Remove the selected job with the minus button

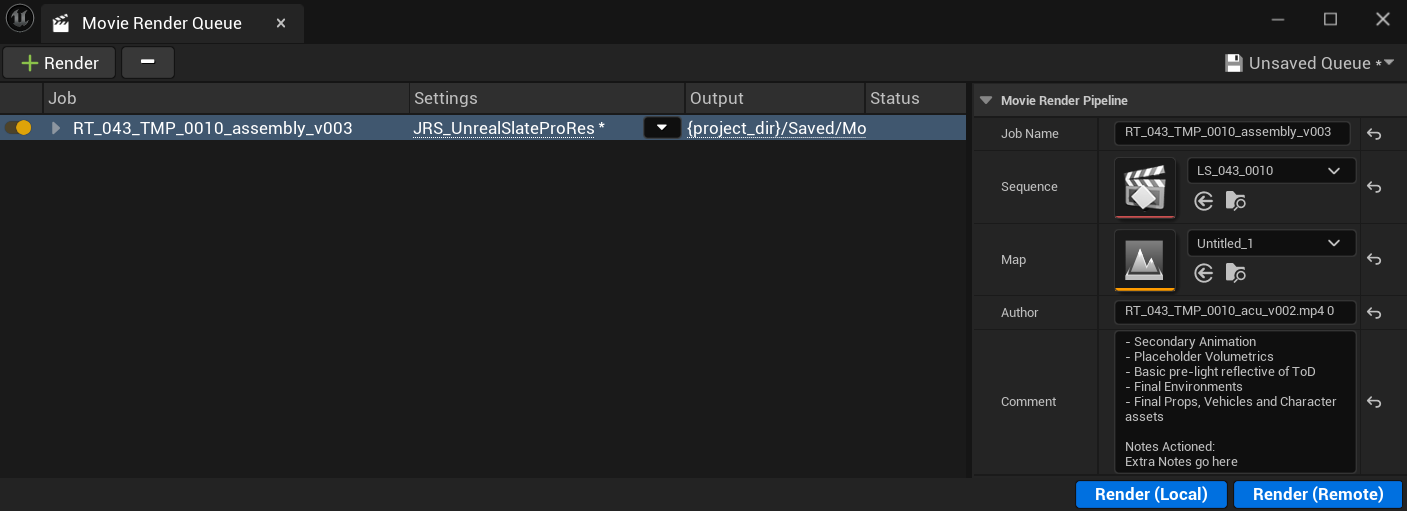coord(148,63)
